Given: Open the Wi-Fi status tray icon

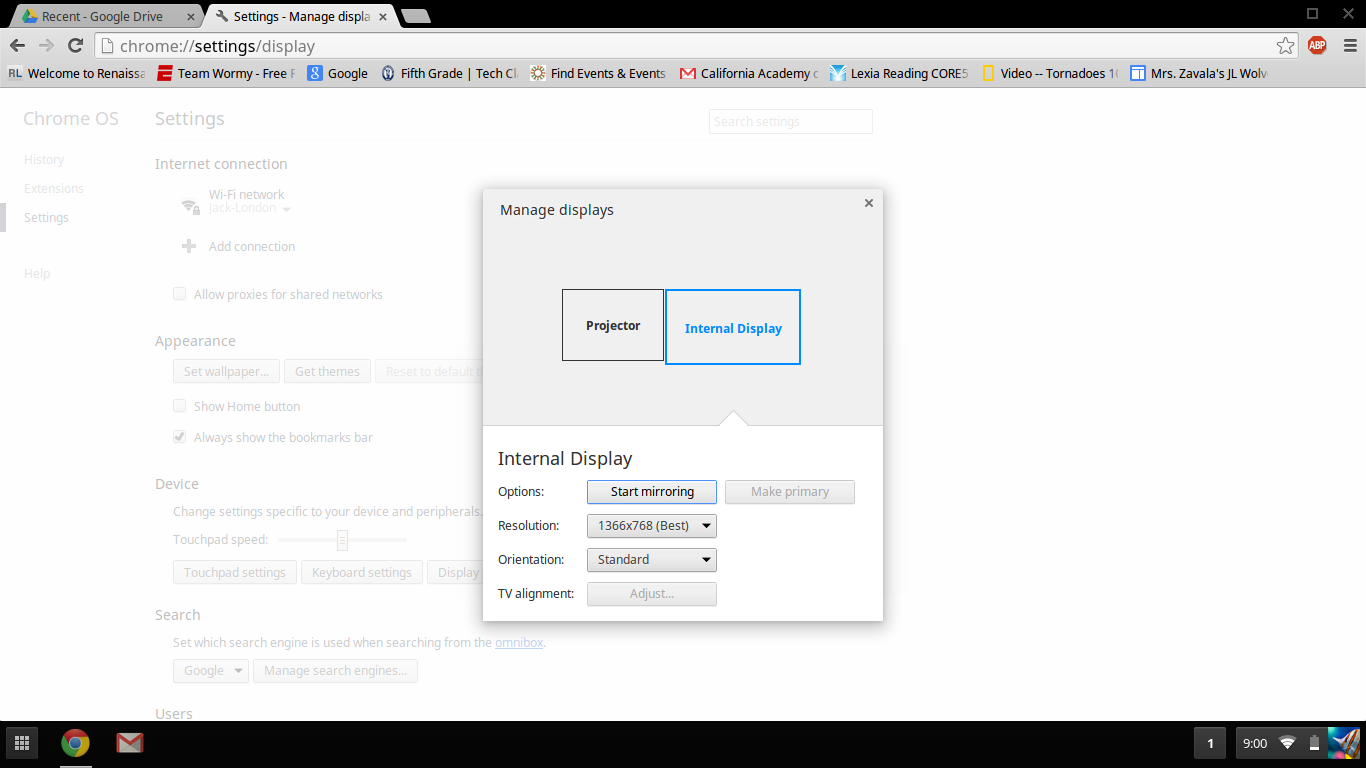Looking at the screenshot, I should coord(1287,743).
